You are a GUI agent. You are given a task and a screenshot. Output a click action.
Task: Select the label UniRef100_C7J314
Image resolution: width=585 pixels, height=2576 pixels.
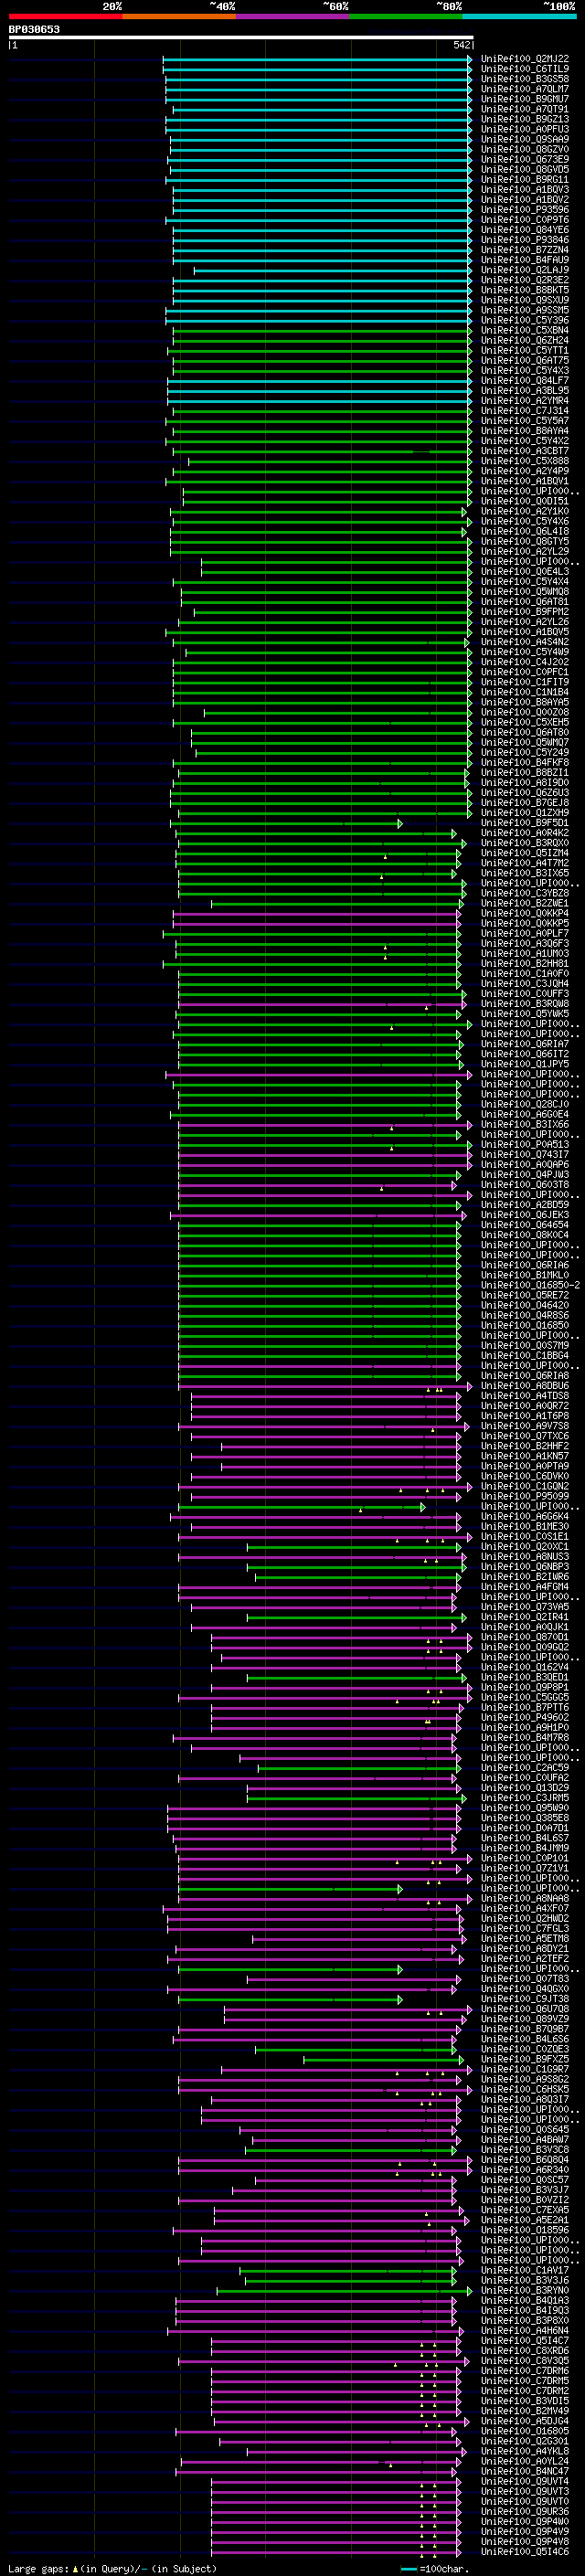(525, 410)
